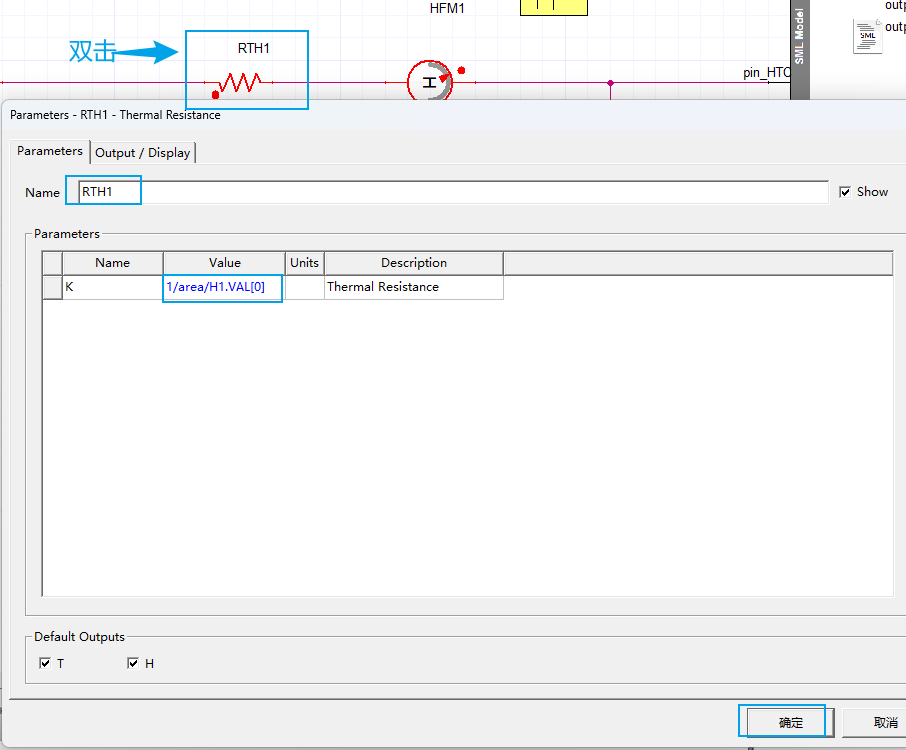Click the junction dot on the magenta wire
The width and height of the screenshot is (906, 750).
pyautogui.click(x=611, y=83)
